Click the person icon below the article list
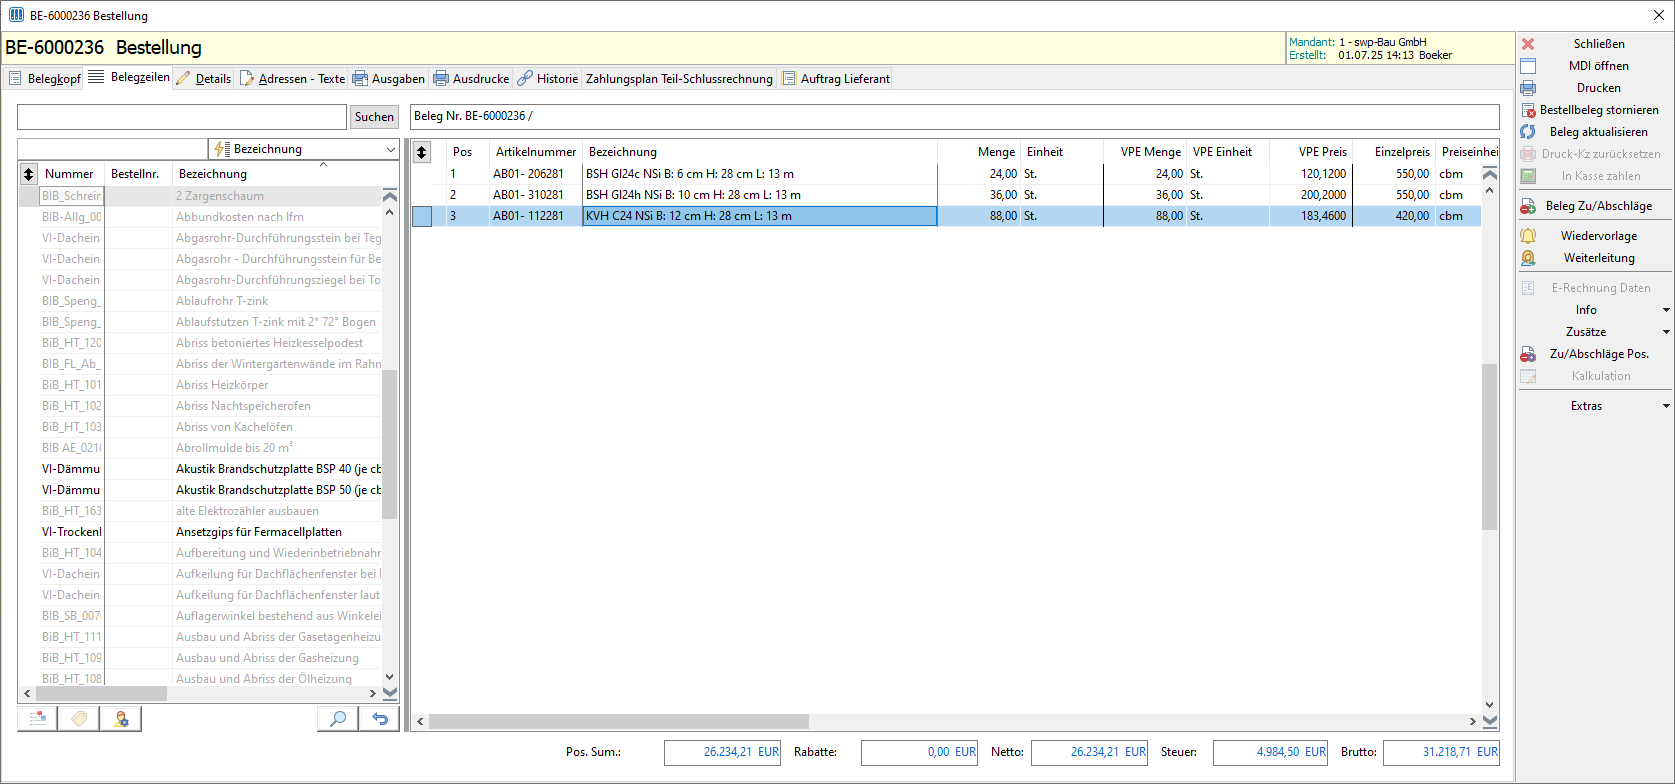1675x784 pixels. pos(121,718)
